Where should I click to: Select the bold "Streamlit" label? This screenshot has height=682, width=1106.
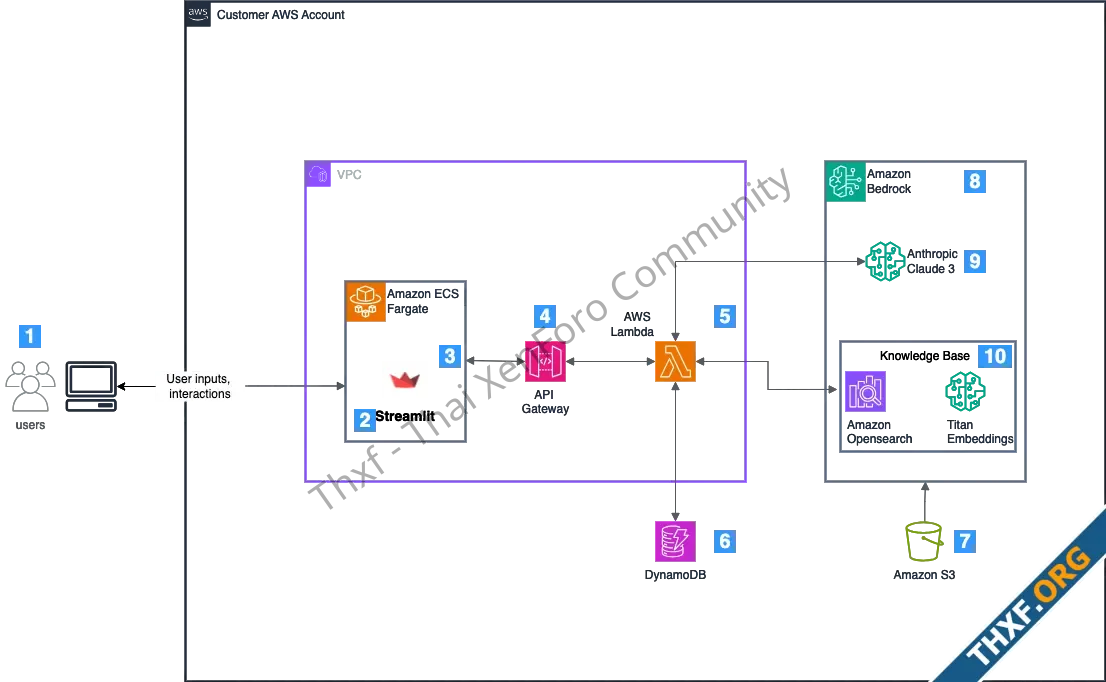[x=405, y=416]
